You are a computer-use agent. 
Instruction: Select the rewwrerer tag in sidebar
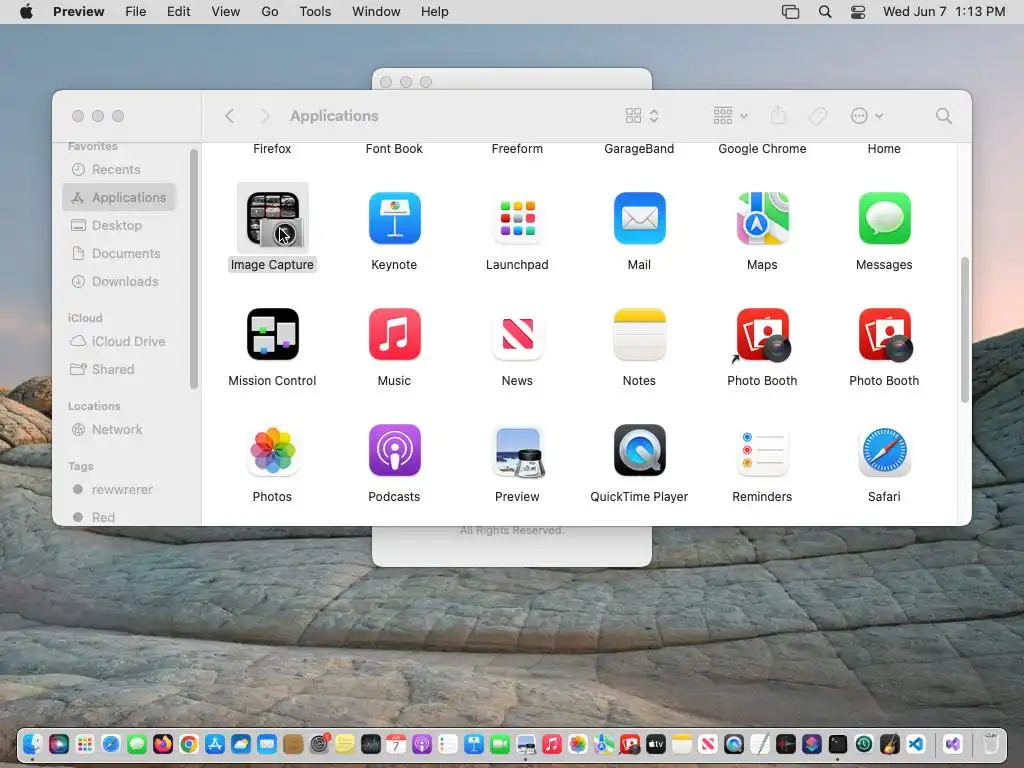[120, 489]
